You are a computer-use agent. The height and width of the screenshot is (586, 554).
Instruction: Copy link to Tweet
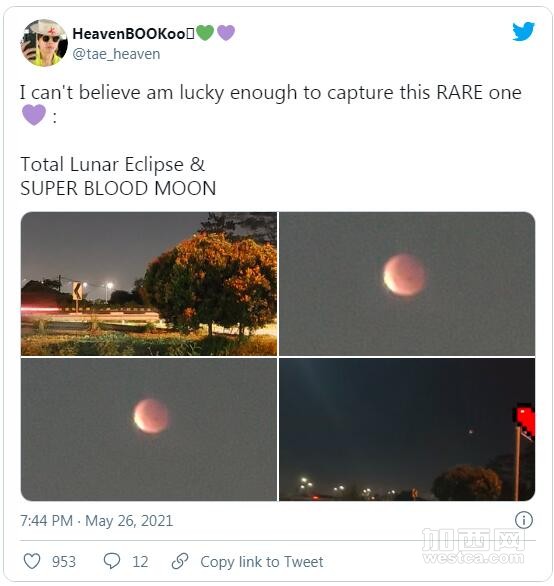click(x=262, y=562)
